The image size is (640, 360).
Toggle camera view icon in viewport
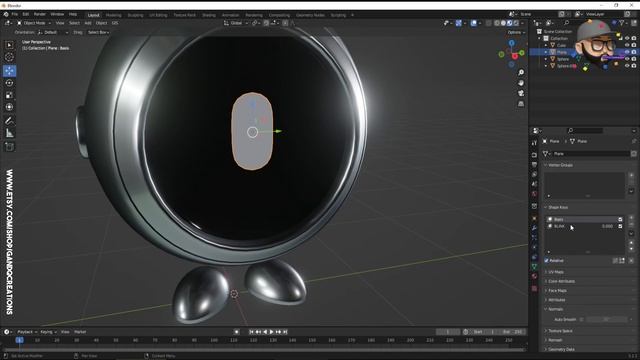pyautogui.click(x=521, y=93)
